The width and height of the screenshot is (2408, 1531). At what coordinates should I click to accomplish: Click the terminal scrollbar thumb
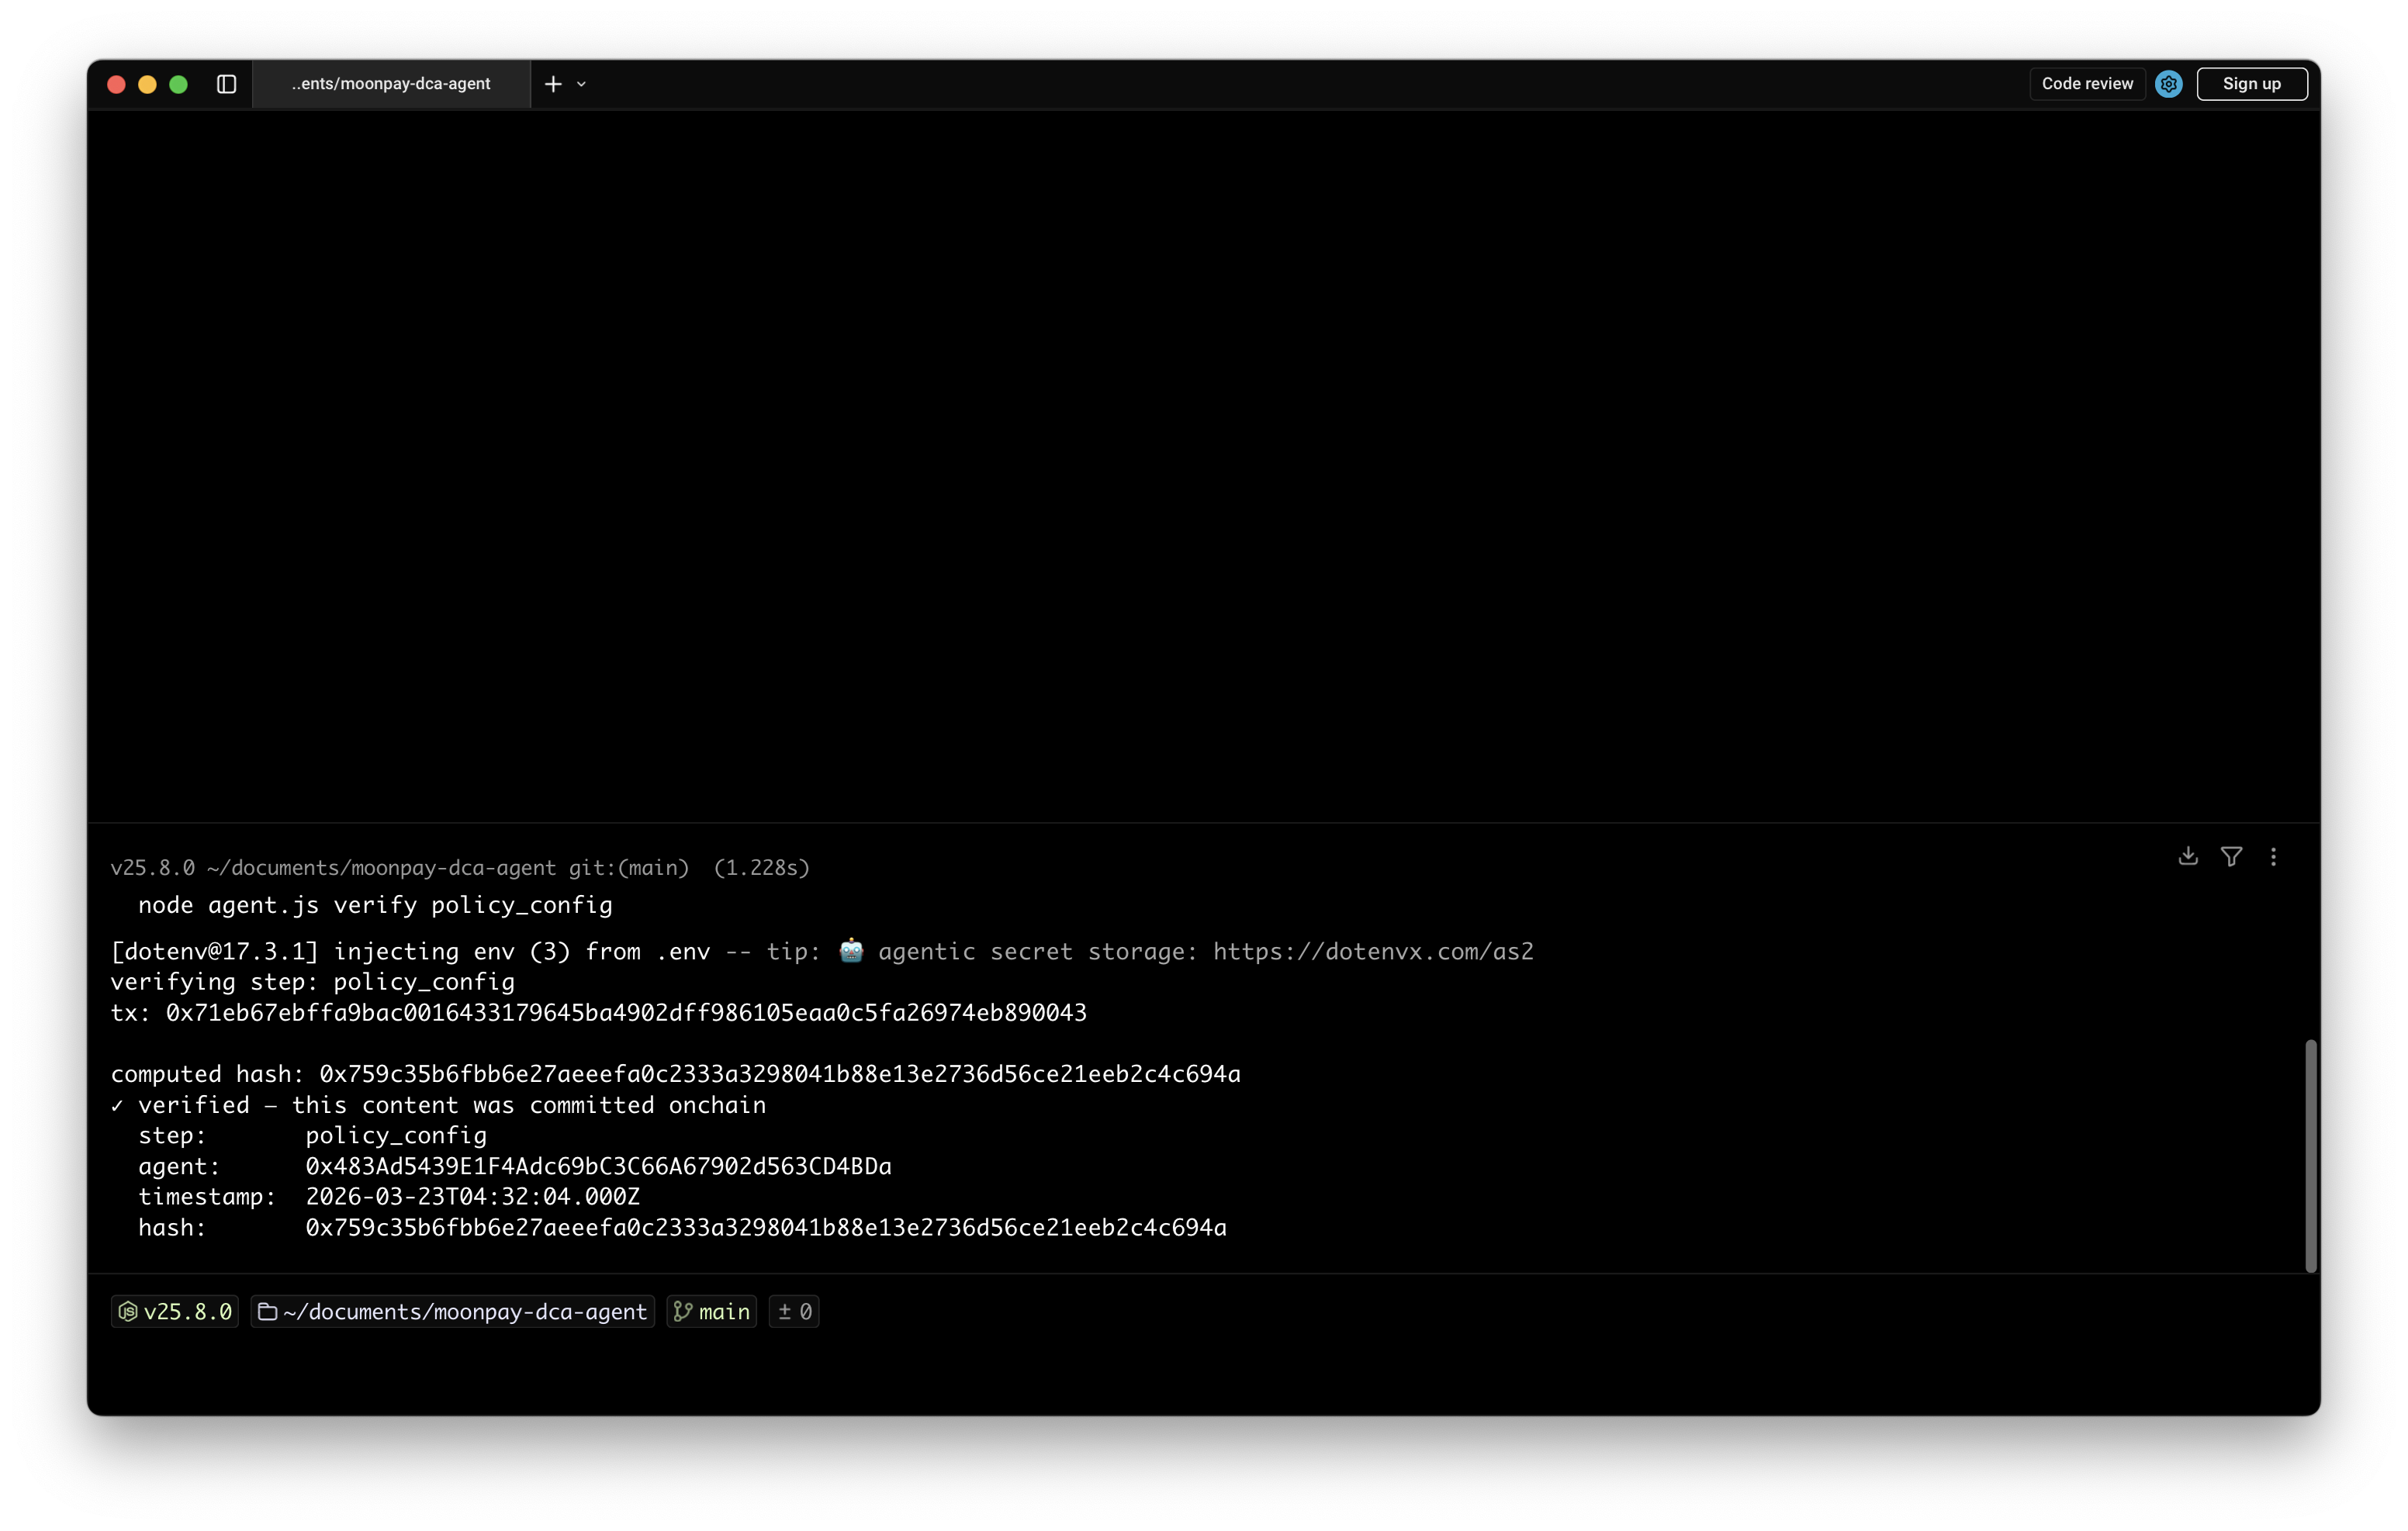pyautogui.click(x=2310, y=1156)
